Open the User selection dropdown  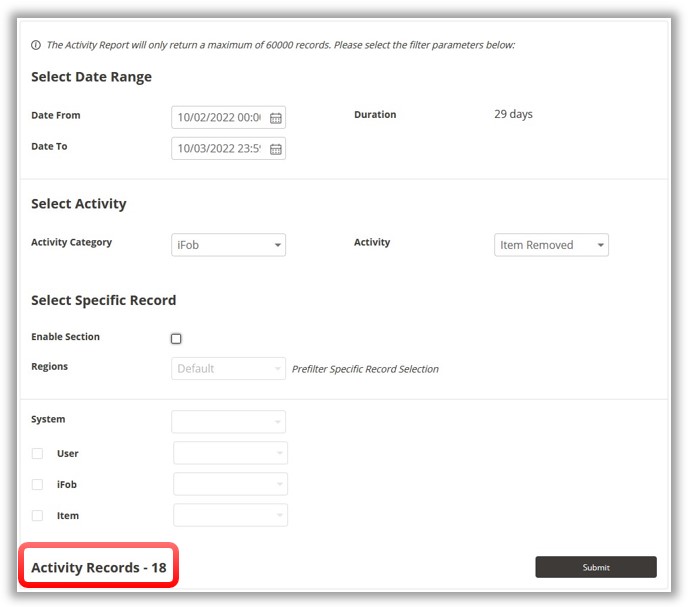[x=230, y=453]
